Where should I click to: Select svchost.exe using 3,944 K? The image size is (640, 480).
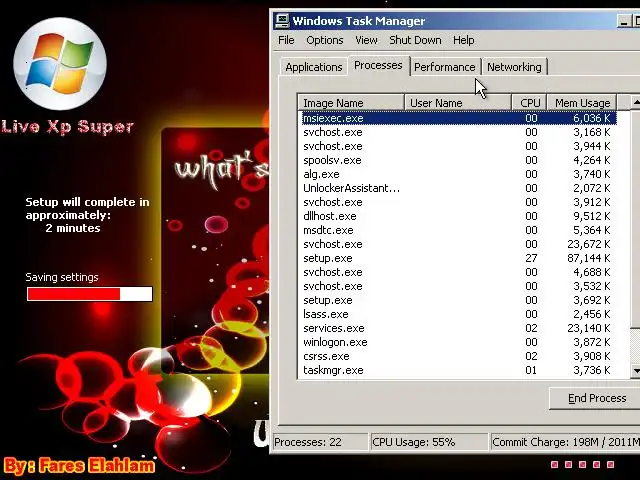coord(459,146)
